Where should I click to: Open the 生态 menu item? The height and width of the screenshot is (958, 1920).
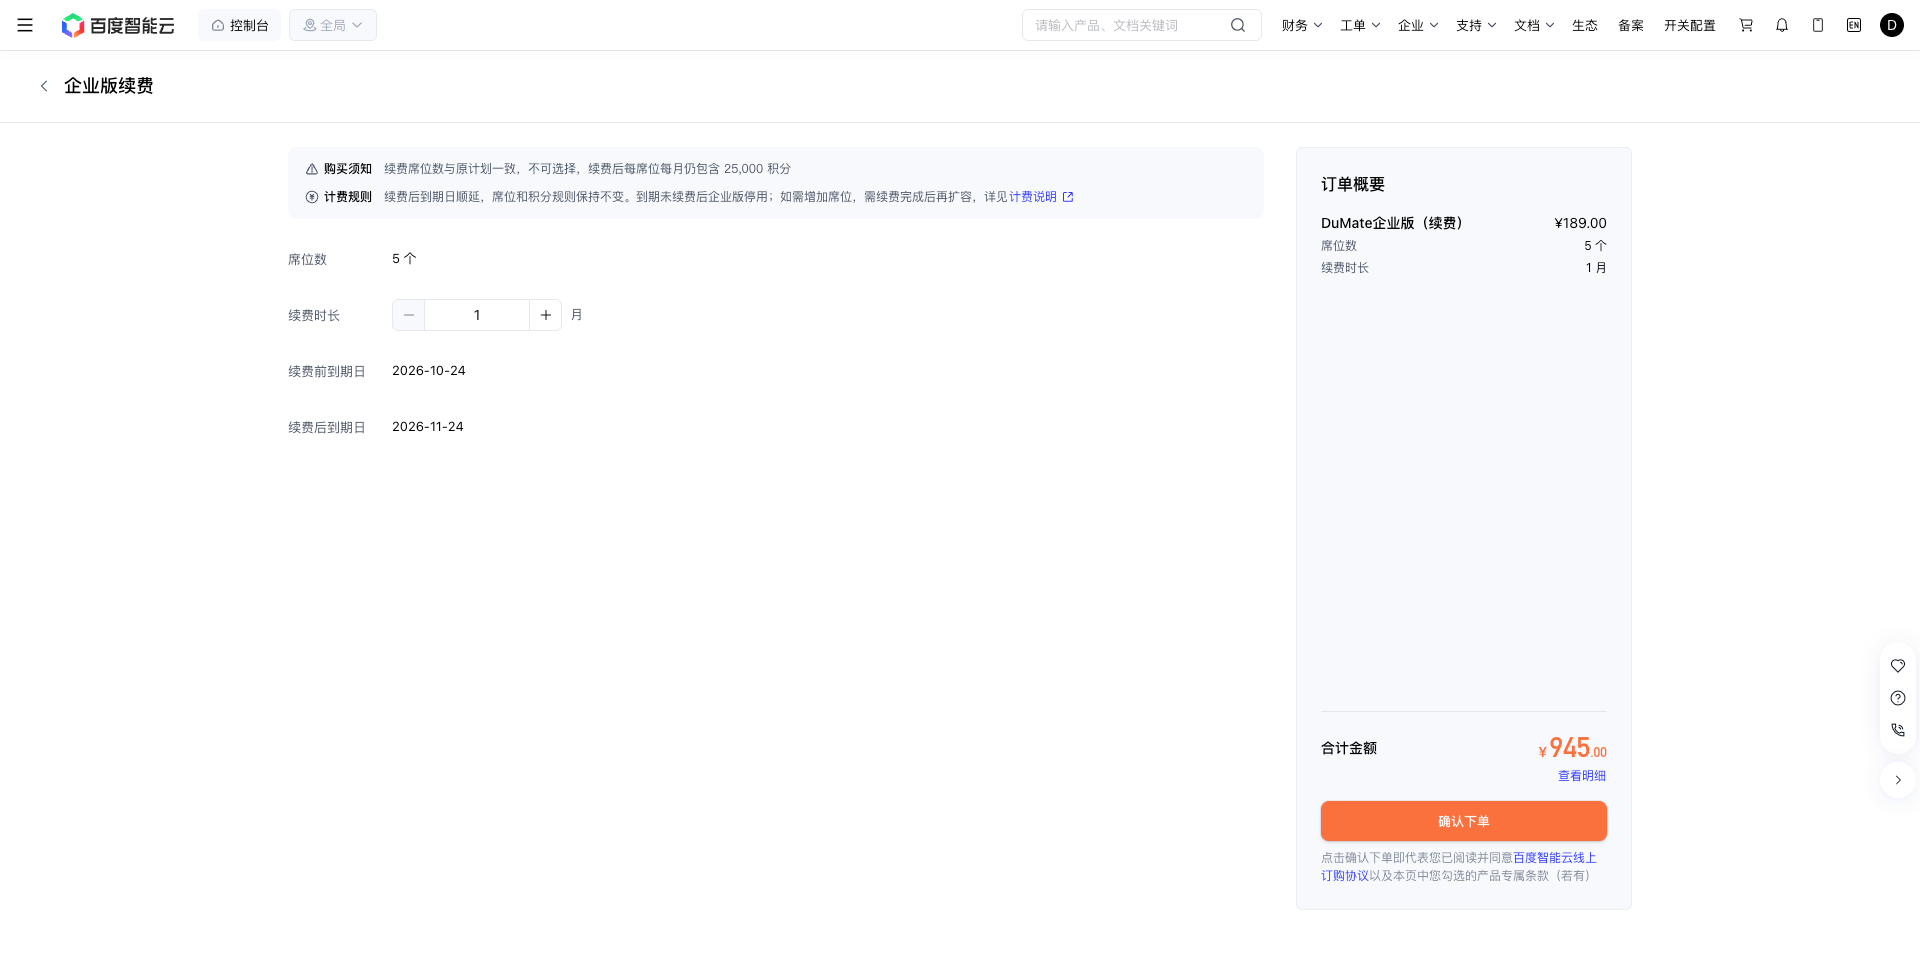1585,25
